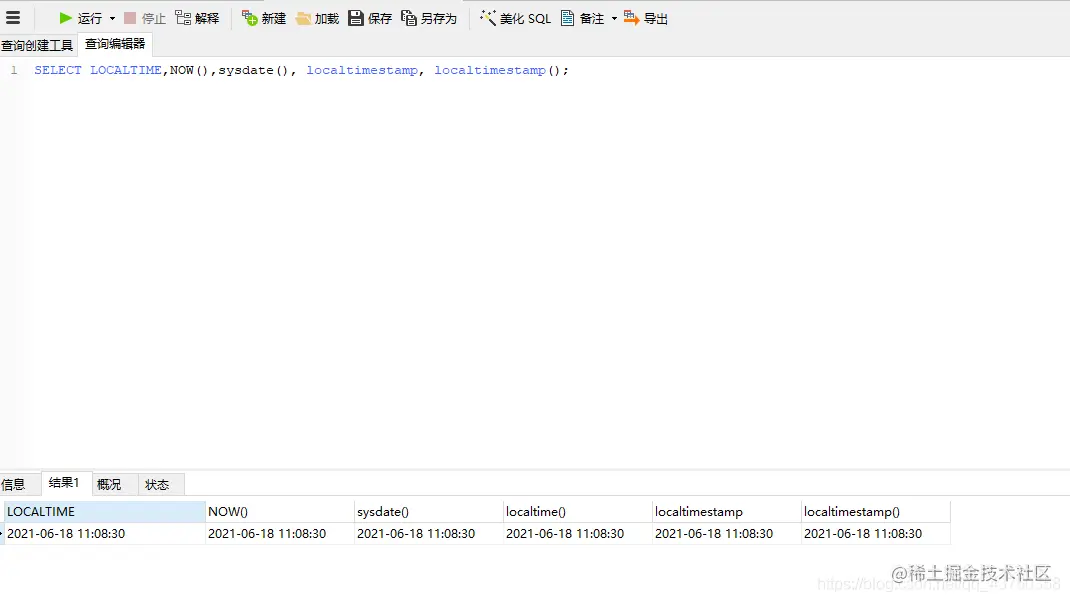Click line number 1 in the gutter
Image resolution: width=1070 pixels, height=602 pixels.
point(14,70)
